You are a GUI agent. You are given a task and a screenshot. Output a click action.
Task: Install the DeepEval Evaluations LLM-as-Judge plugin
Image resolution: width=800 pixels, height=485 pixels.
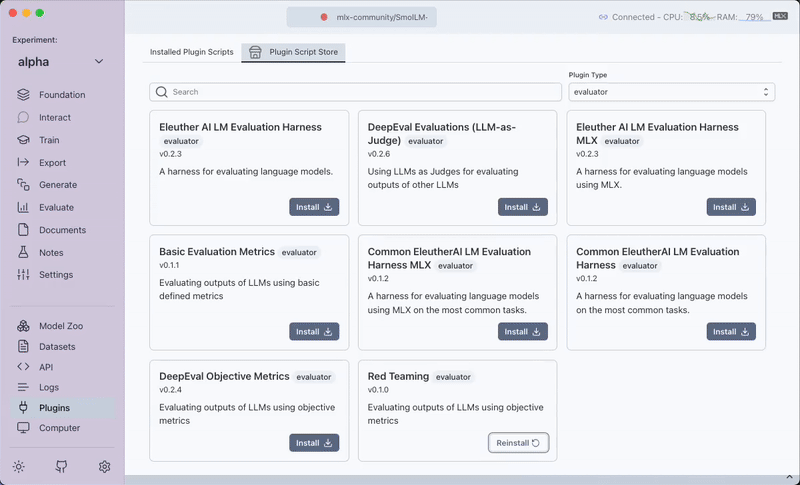tap(523, 207)
